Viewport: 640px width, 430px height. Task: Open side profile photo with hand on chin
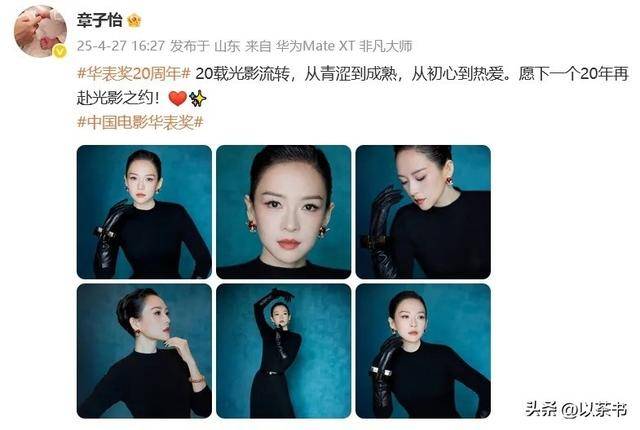click(144, 351)
